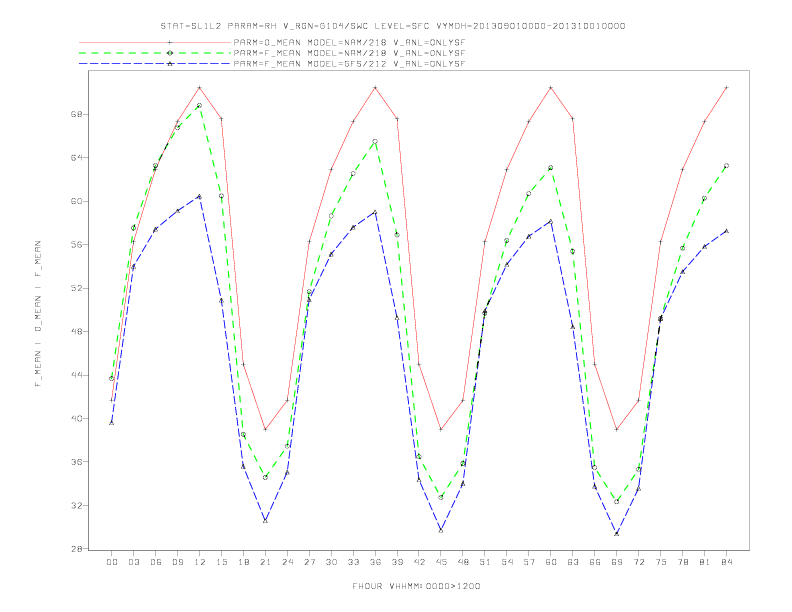792x612 pixels.
Task: Click the red solid legend line sample
Action: tap(155, 43)
